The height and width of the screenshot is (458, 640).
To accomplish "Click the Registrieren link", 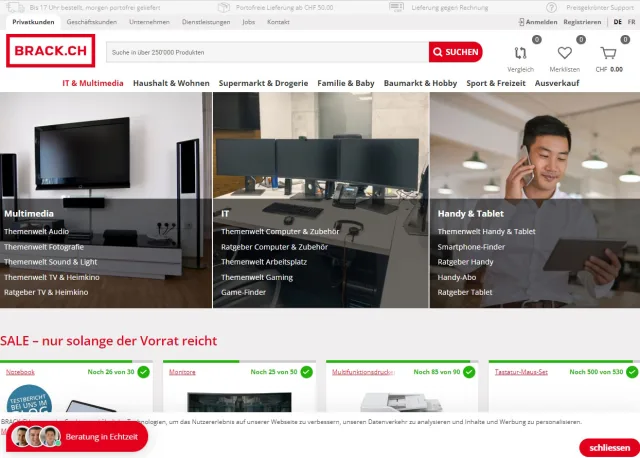I will [x=582, y=22].
